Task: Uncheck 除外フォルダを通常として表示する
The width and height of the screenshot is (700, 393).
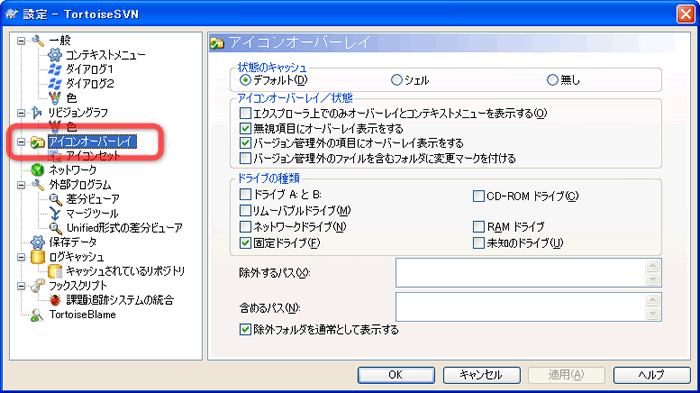Action: (x=245, y=330)
